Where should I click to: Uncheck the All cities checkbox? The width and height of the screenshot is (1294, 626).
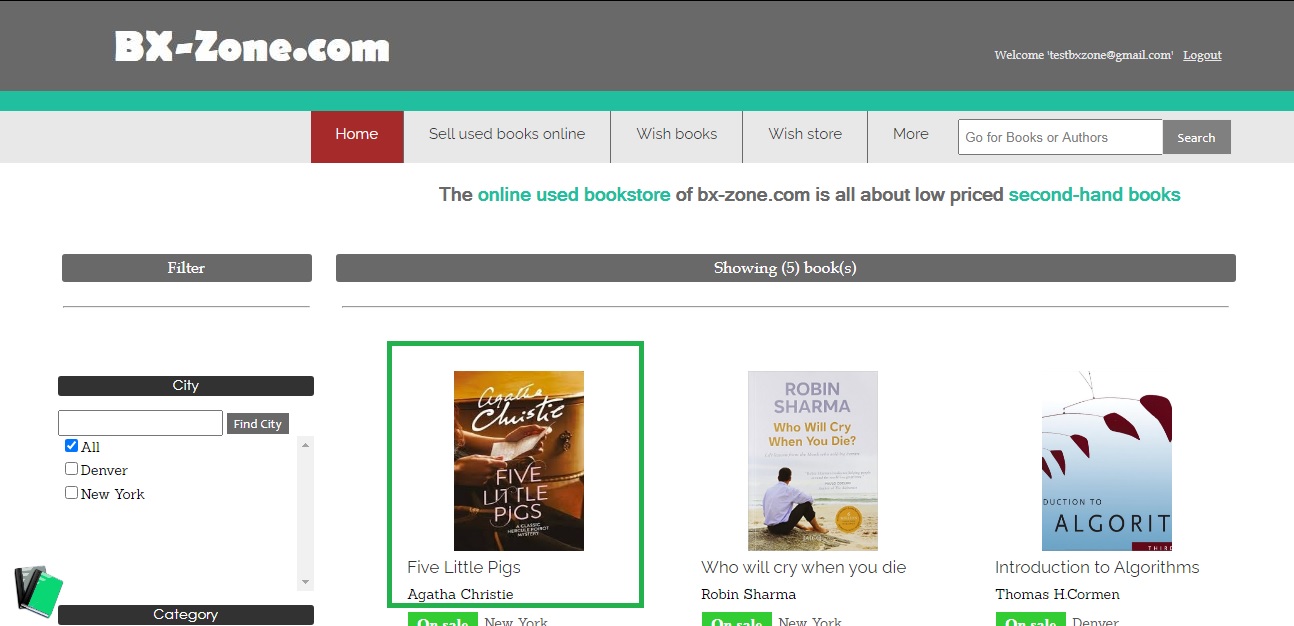[x=71, y=446]
